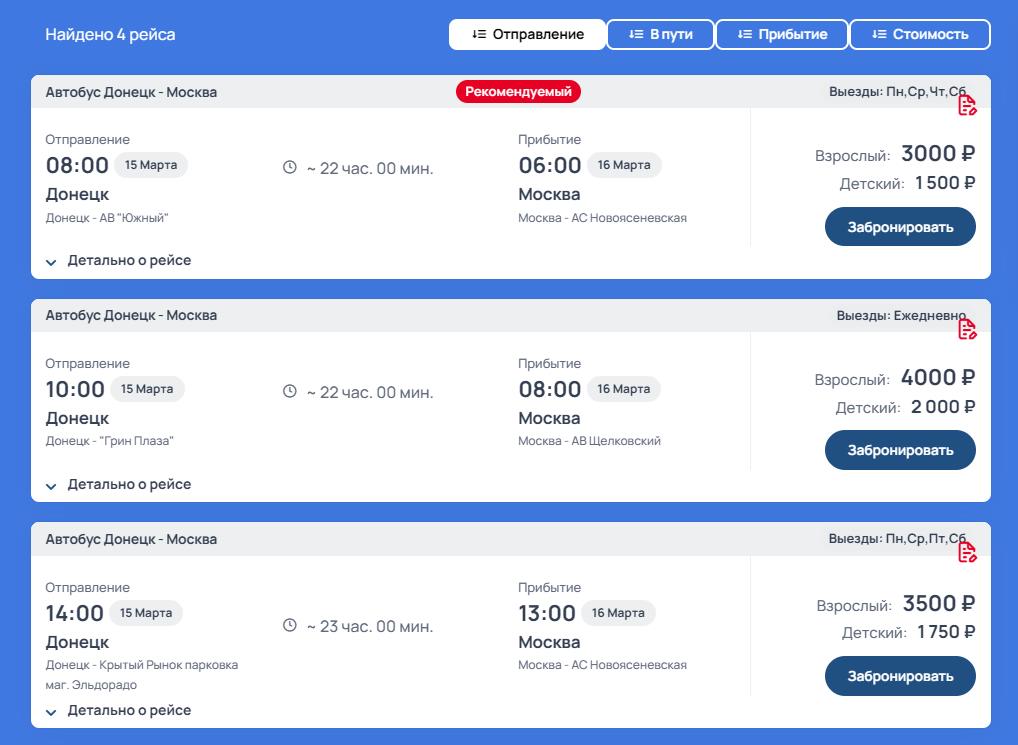
Task: Click 15 Марта date chip on 08:00 trip
Action: (x=151, y=165)
